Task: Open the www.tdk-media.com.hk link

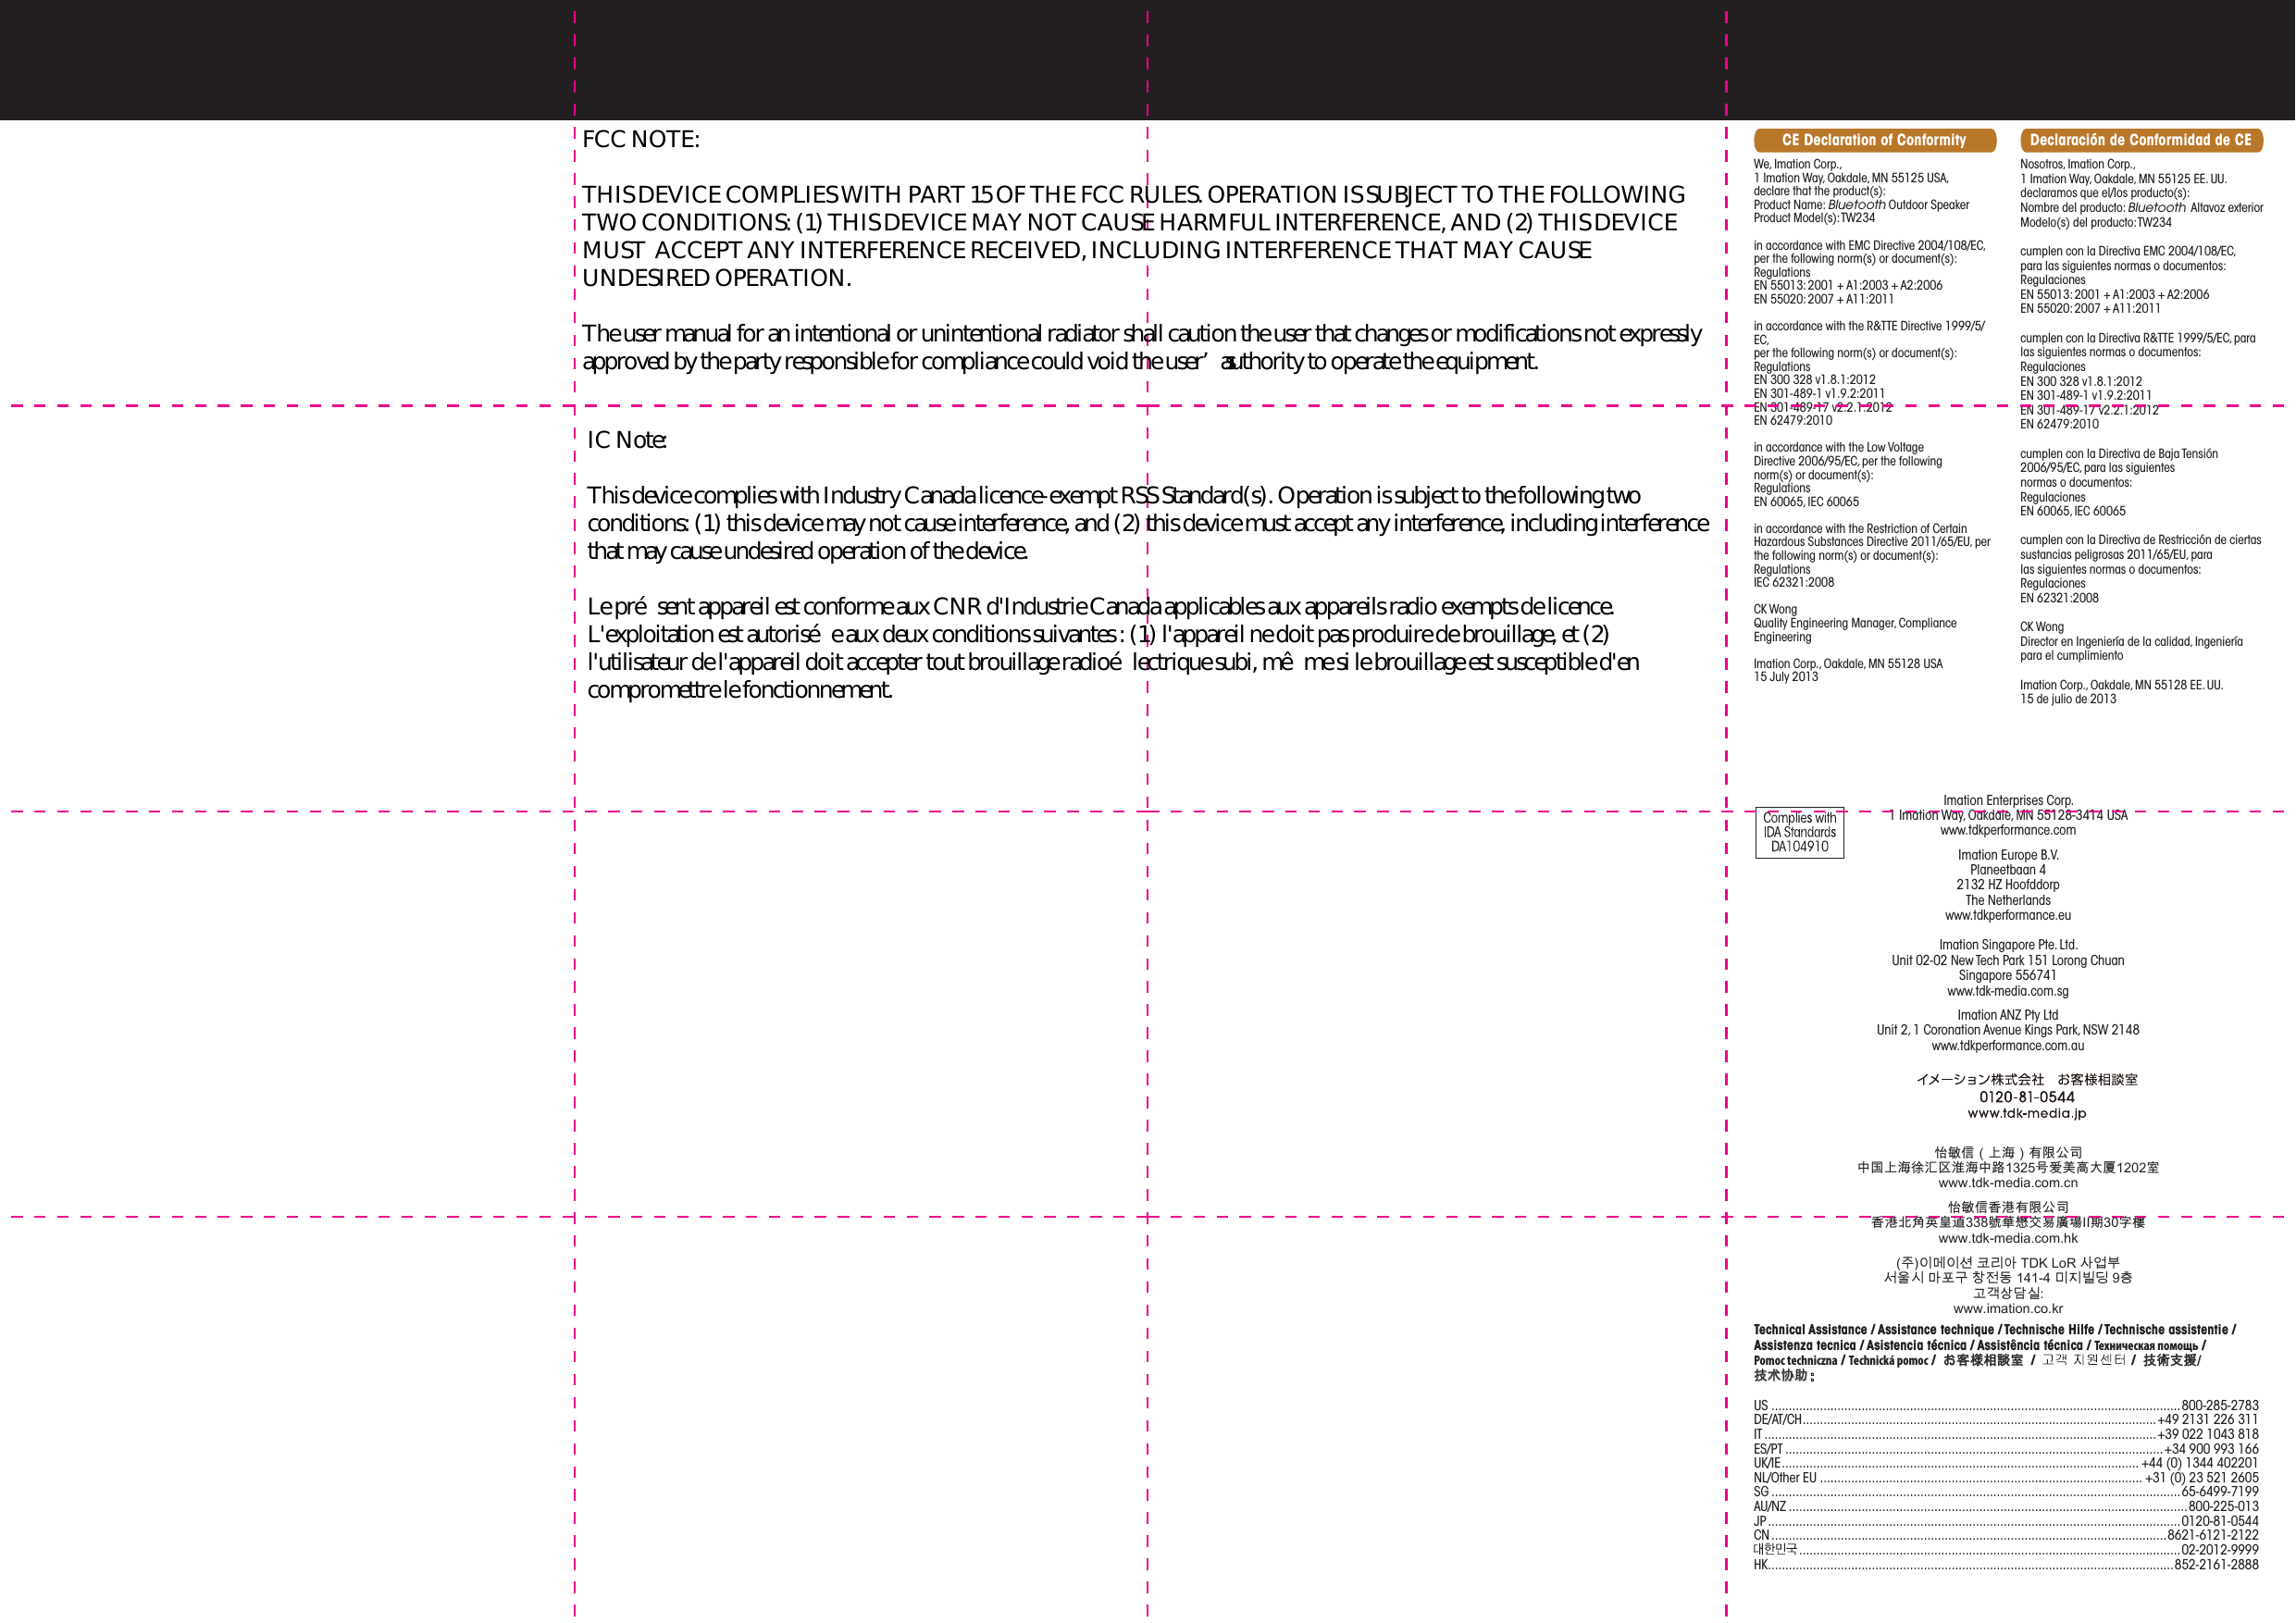Action: tap(2007, 1238)
